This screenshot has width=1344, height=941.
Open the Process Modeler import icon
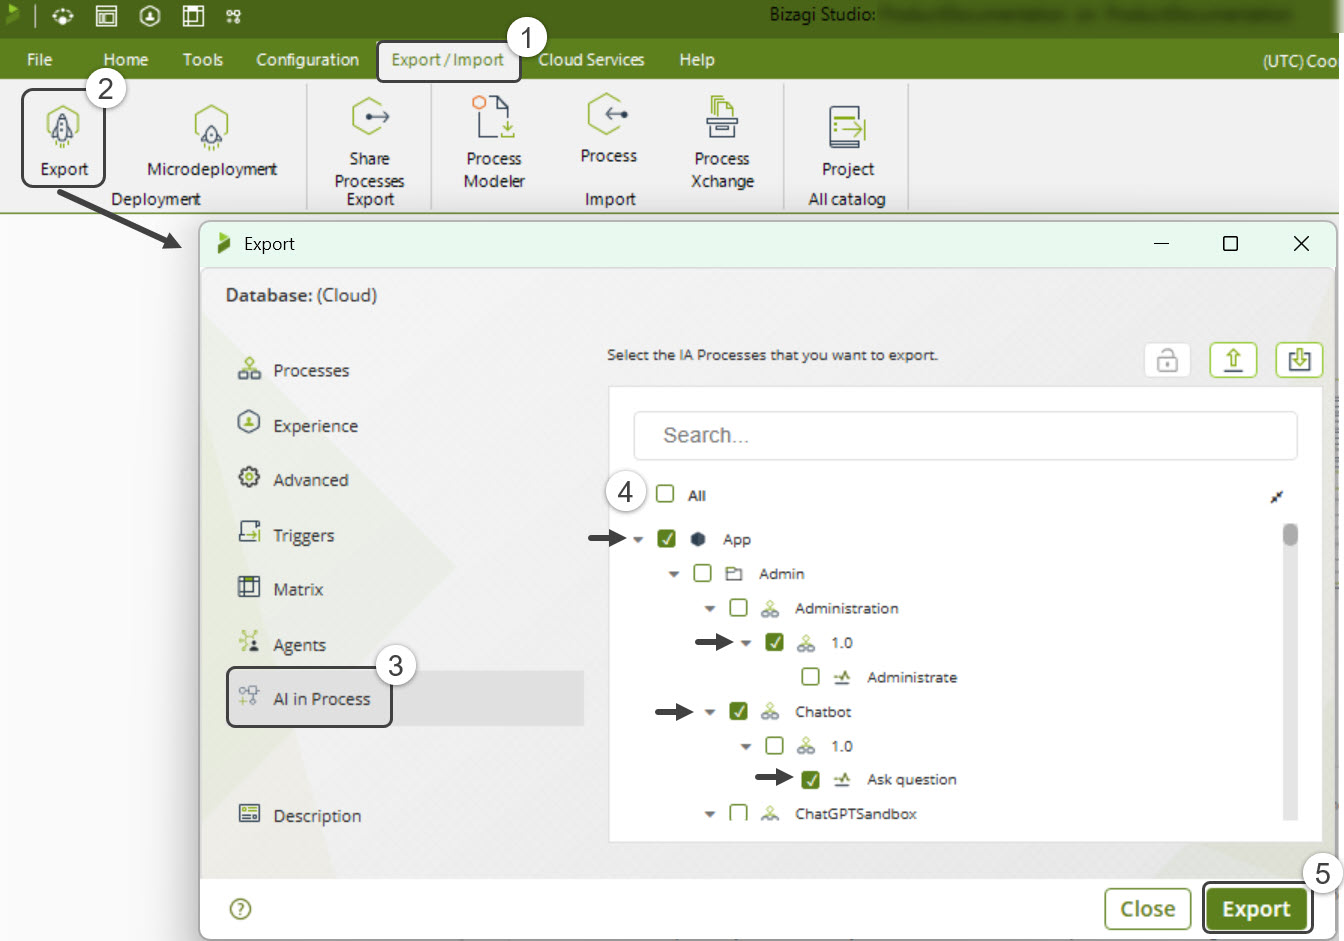[494, 118]
